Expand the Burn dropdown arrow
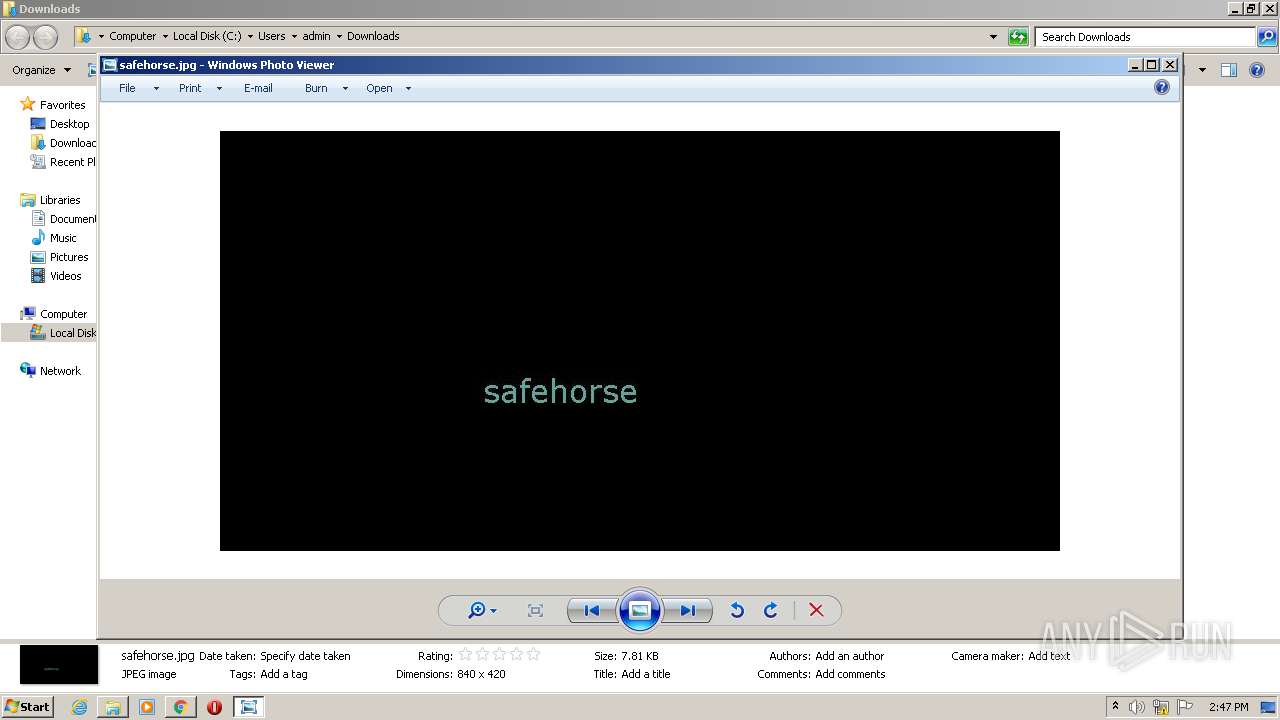Image resolution: width=1280 pixels, height=720 pixels. (345, 89)
